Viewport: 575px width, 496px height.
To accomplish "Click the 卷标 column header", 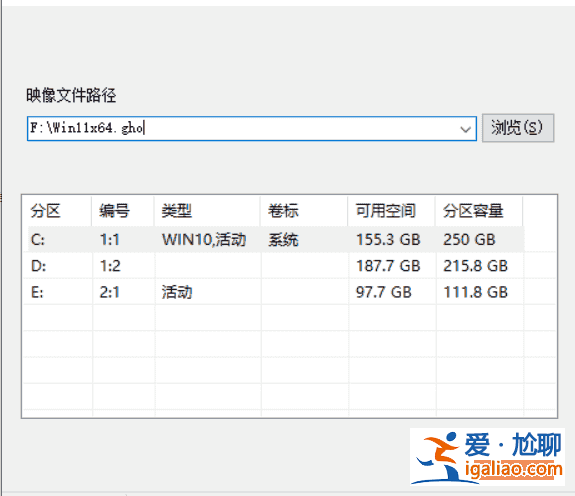I will tap(304, 211).
